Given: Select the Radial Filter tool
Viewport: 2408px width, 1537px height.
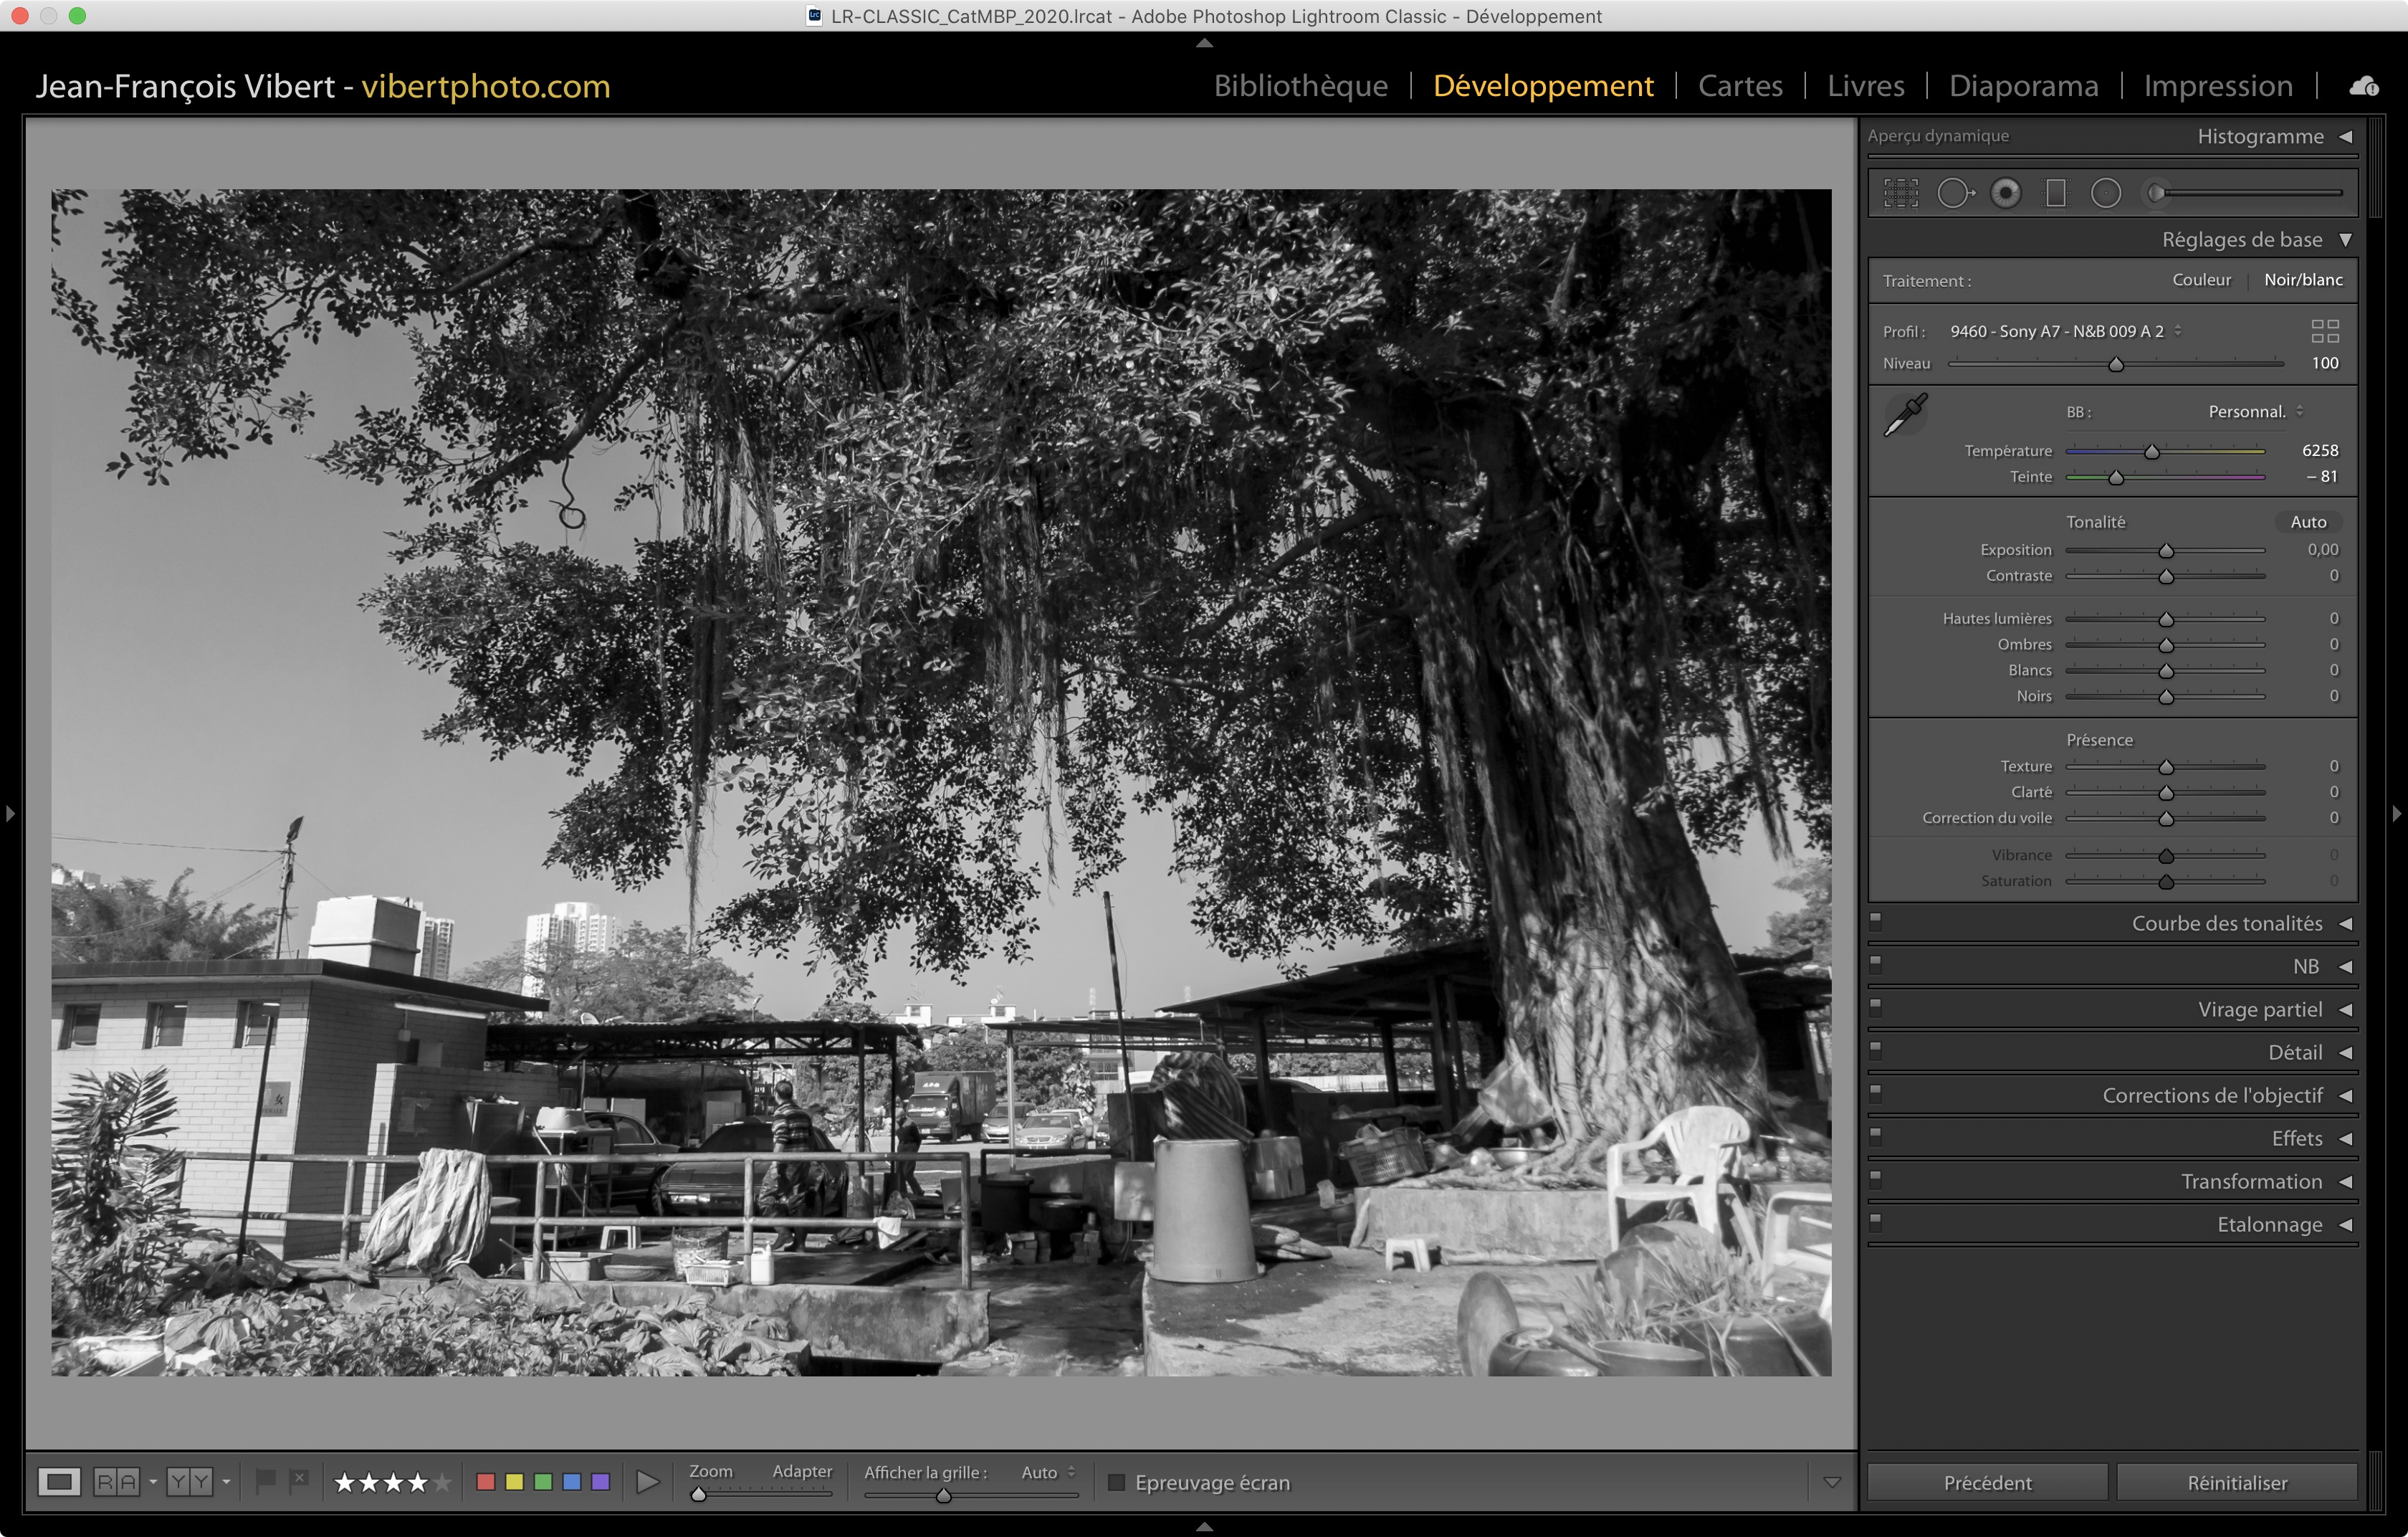Looking at the screenshot, I should tap(2106, 193).
